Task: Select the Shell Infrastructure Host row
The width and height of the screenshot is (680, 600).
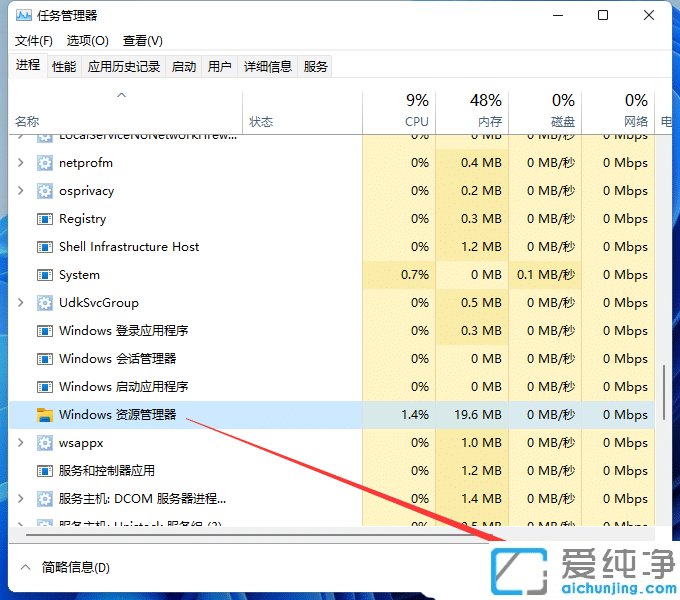Action: click(x=331, y=247)
